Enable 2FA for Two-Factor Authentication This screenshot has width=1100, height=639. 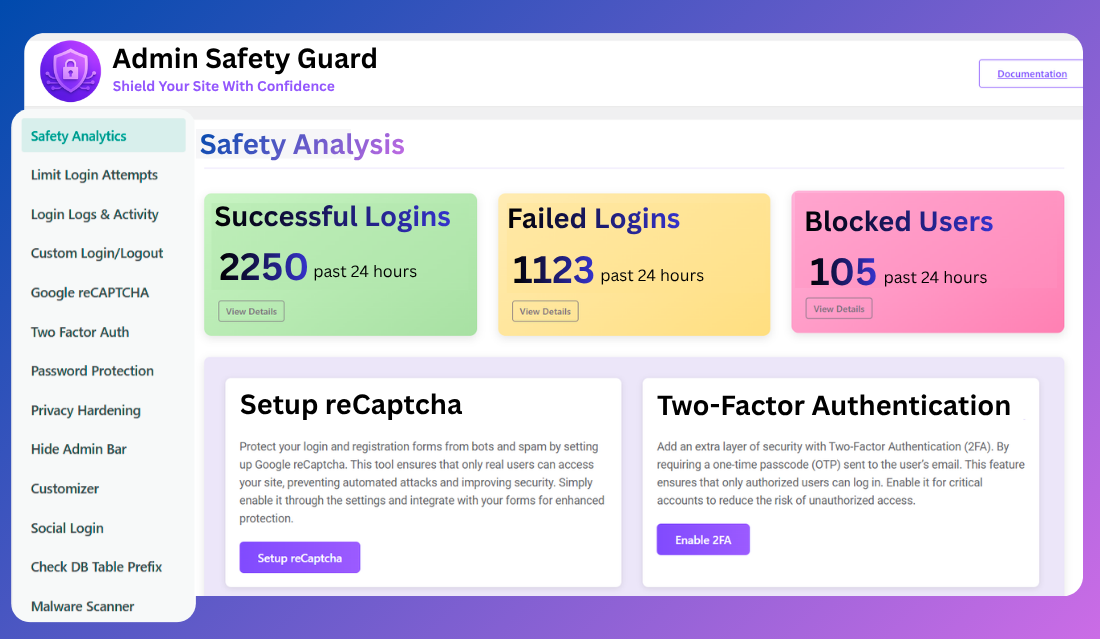click(x=703, y=538)
